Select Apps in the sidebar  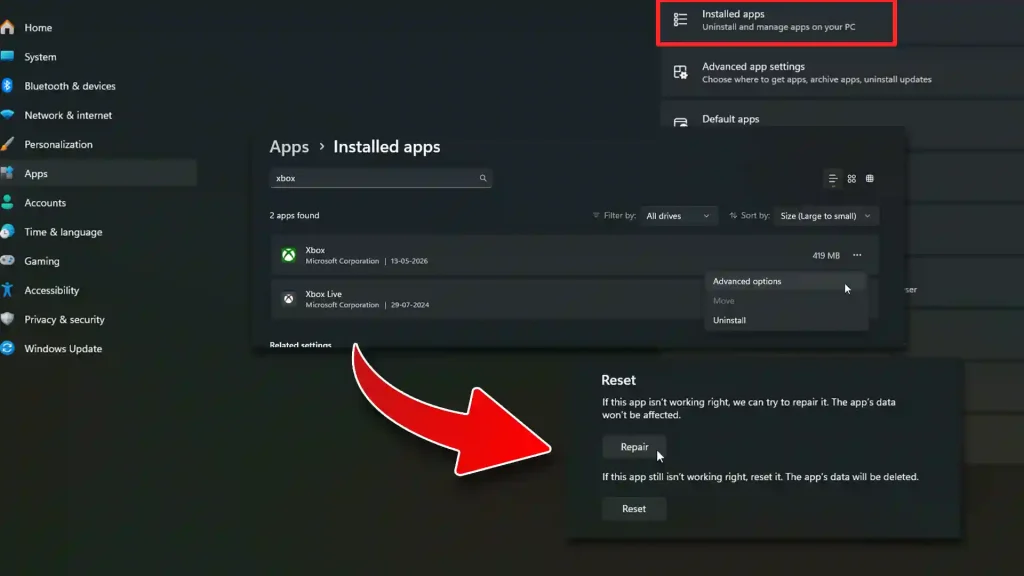[98, 173]
